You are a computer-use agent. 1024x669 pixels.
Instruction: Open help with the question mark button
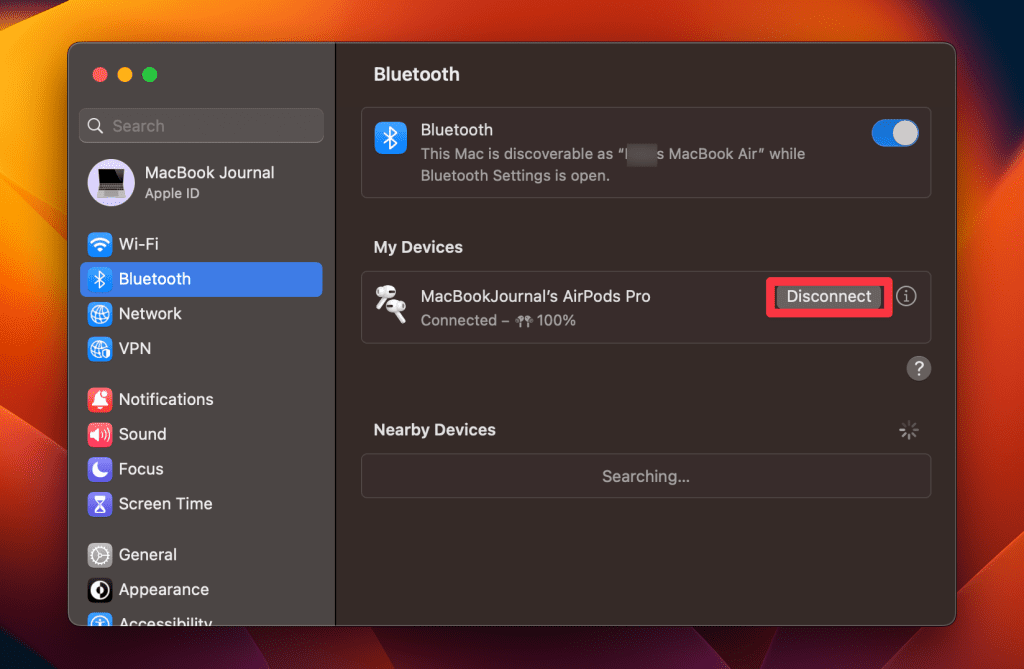[918, 368]
